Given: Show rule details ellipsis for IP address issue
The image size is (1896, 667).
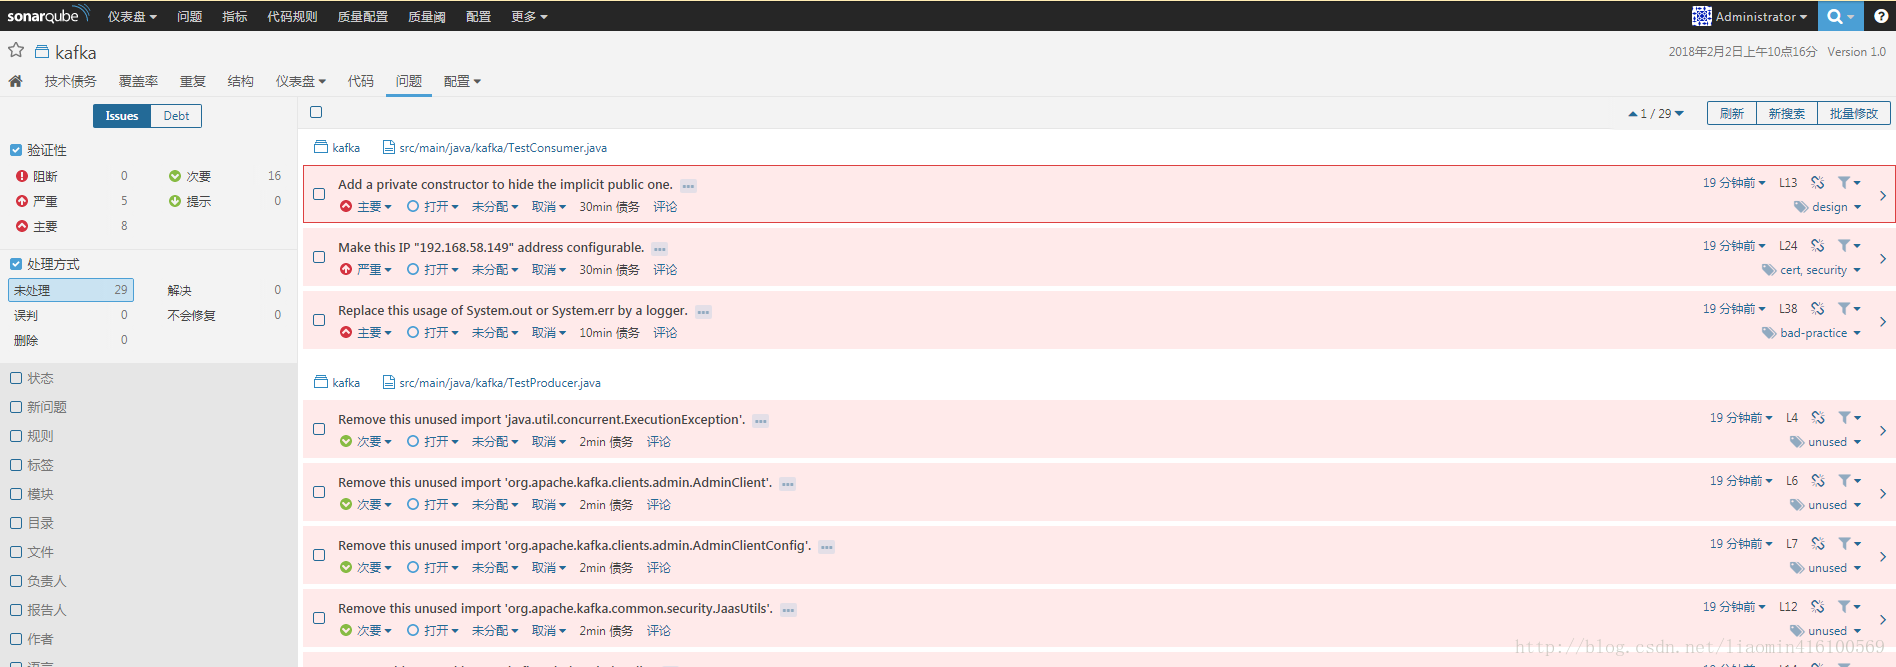Looking at the screenshot, I should coord(660,249).
